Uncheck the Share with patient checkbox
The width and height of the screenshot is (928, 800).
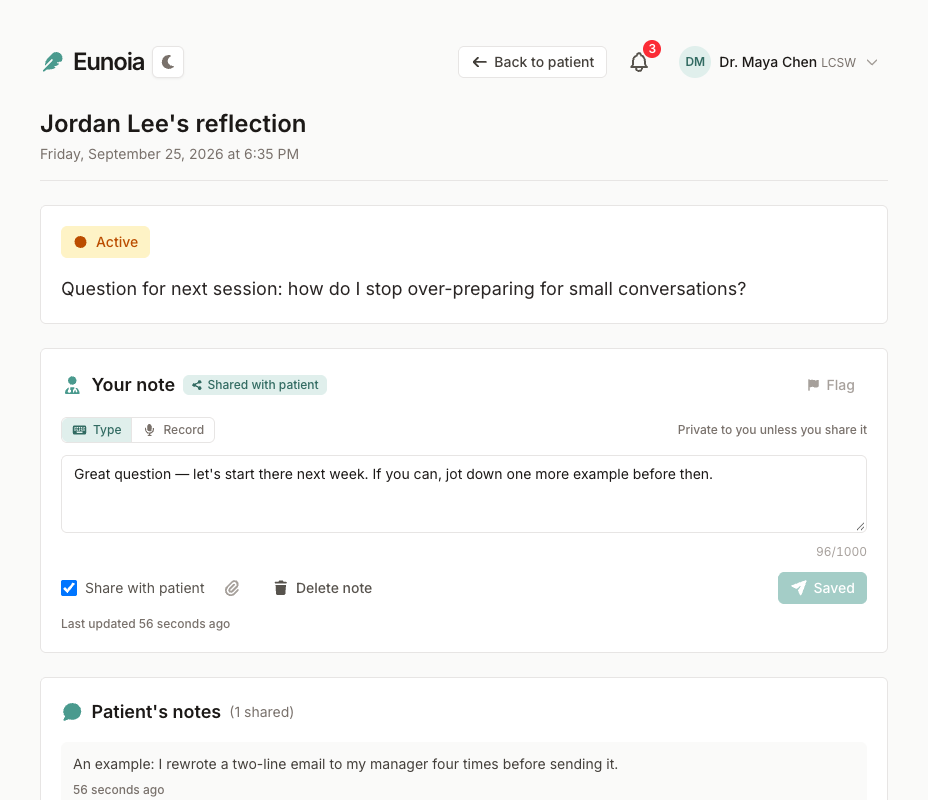click(x=69, y=588)
